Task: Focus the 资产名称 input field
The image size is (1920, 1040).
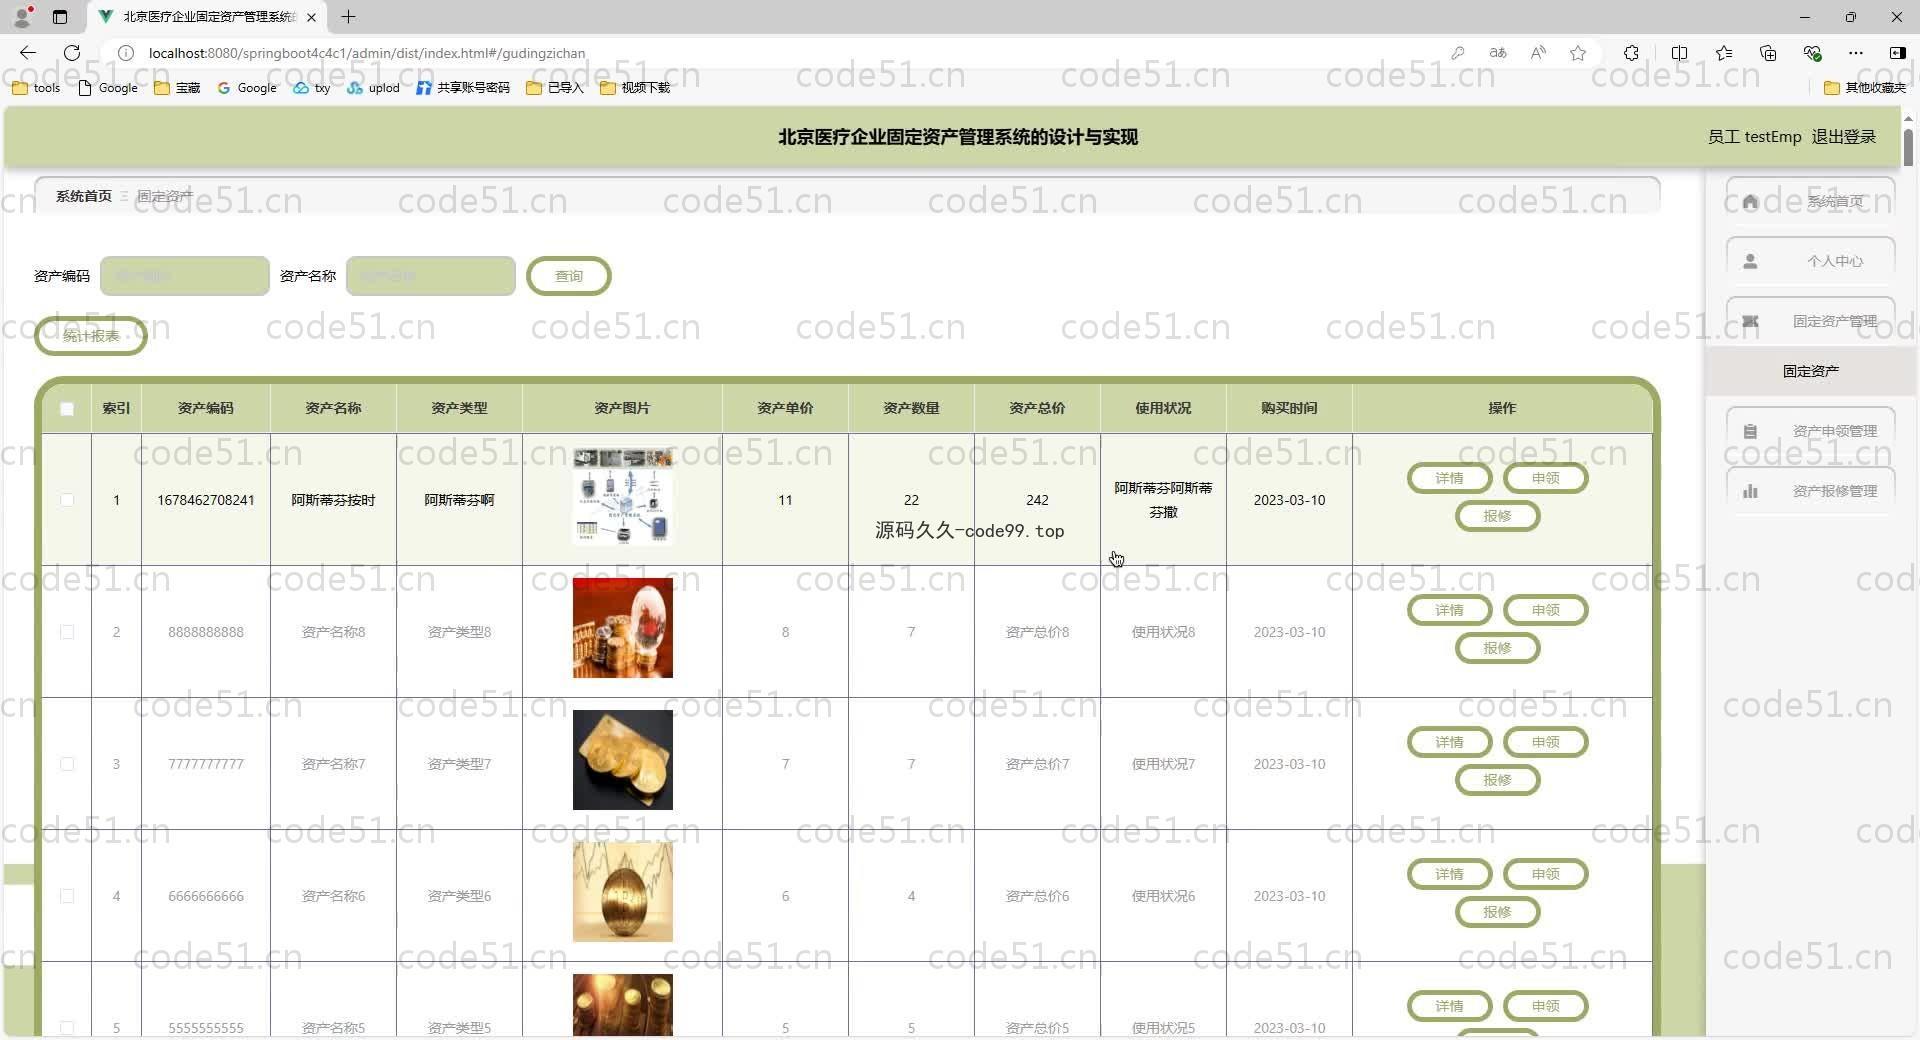Action: (x=431, y=276)
